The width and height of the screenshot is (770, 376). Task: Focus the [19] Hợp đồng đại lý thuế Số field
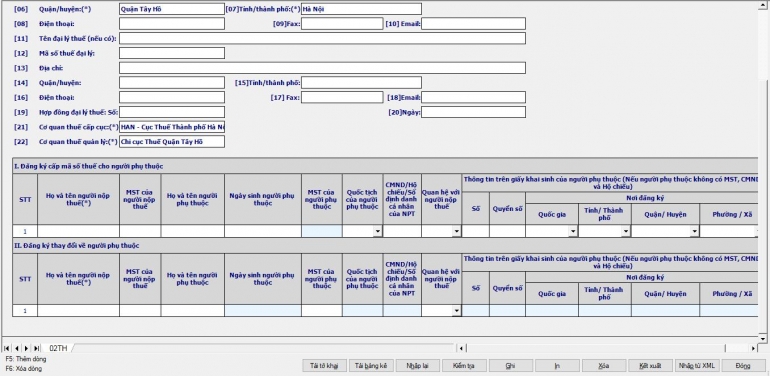point(172,112)
